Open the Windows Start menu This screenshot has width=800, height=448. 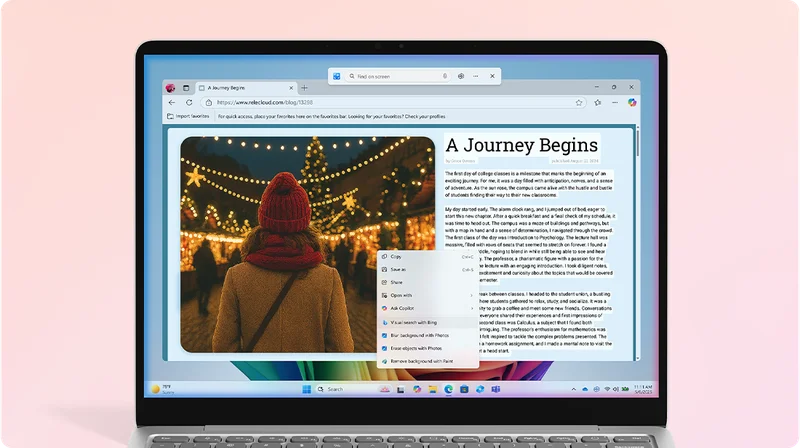coord(307,389)
